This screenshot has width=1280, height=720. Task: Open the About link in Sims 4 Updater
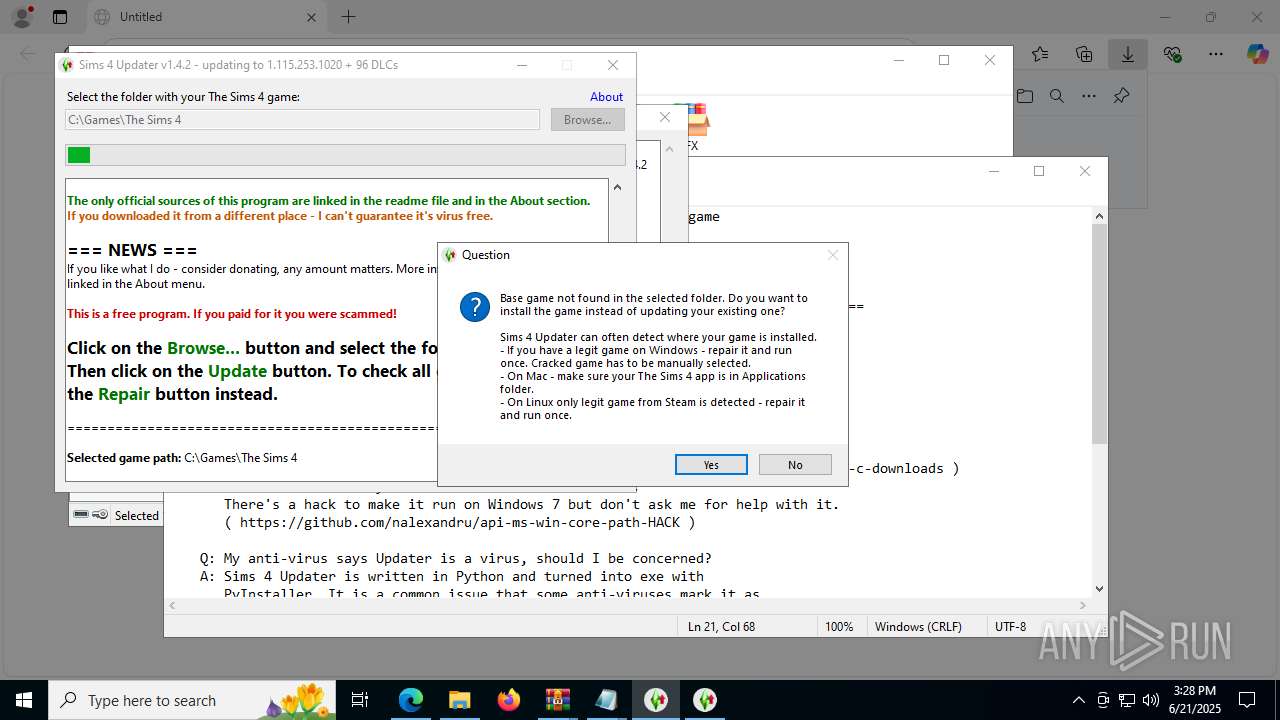tap(606, 97)
